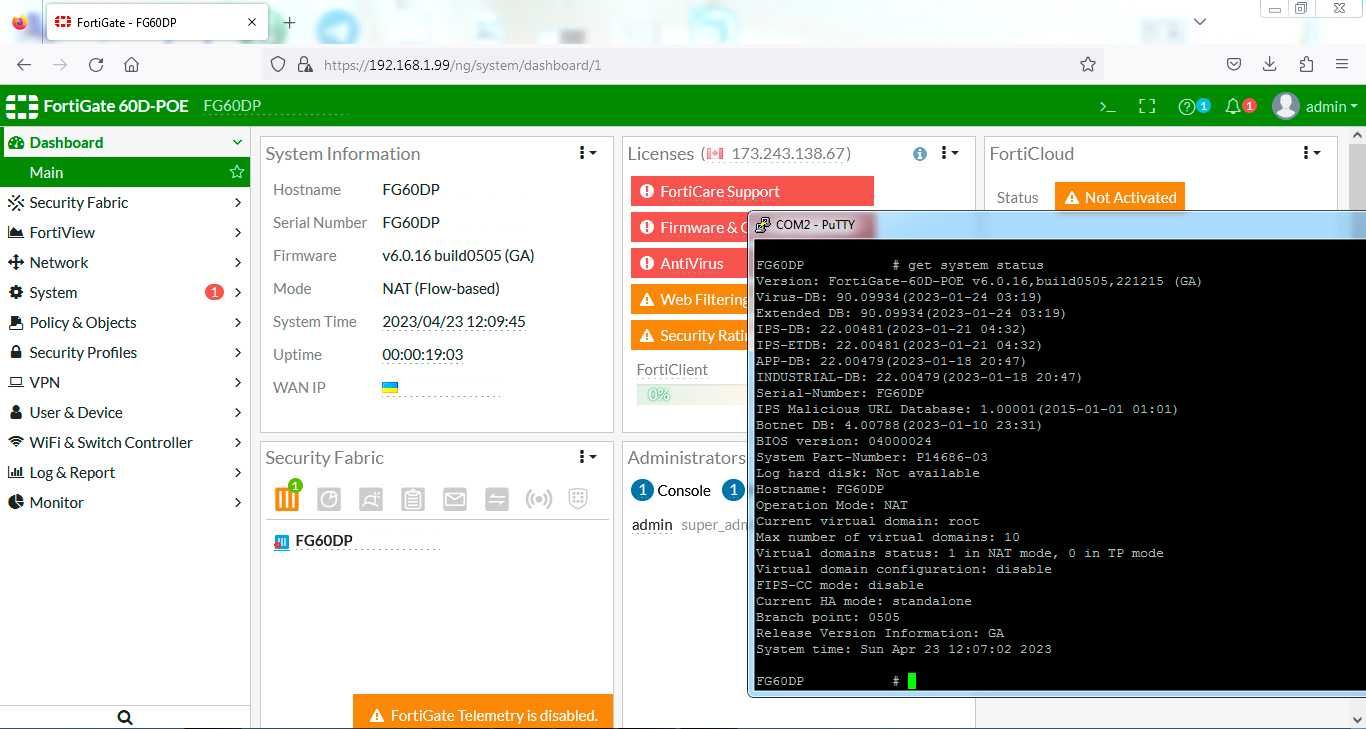Click FG60DP device in Security Fabric
Screen dimensions: 1366x729
point(324,541)
